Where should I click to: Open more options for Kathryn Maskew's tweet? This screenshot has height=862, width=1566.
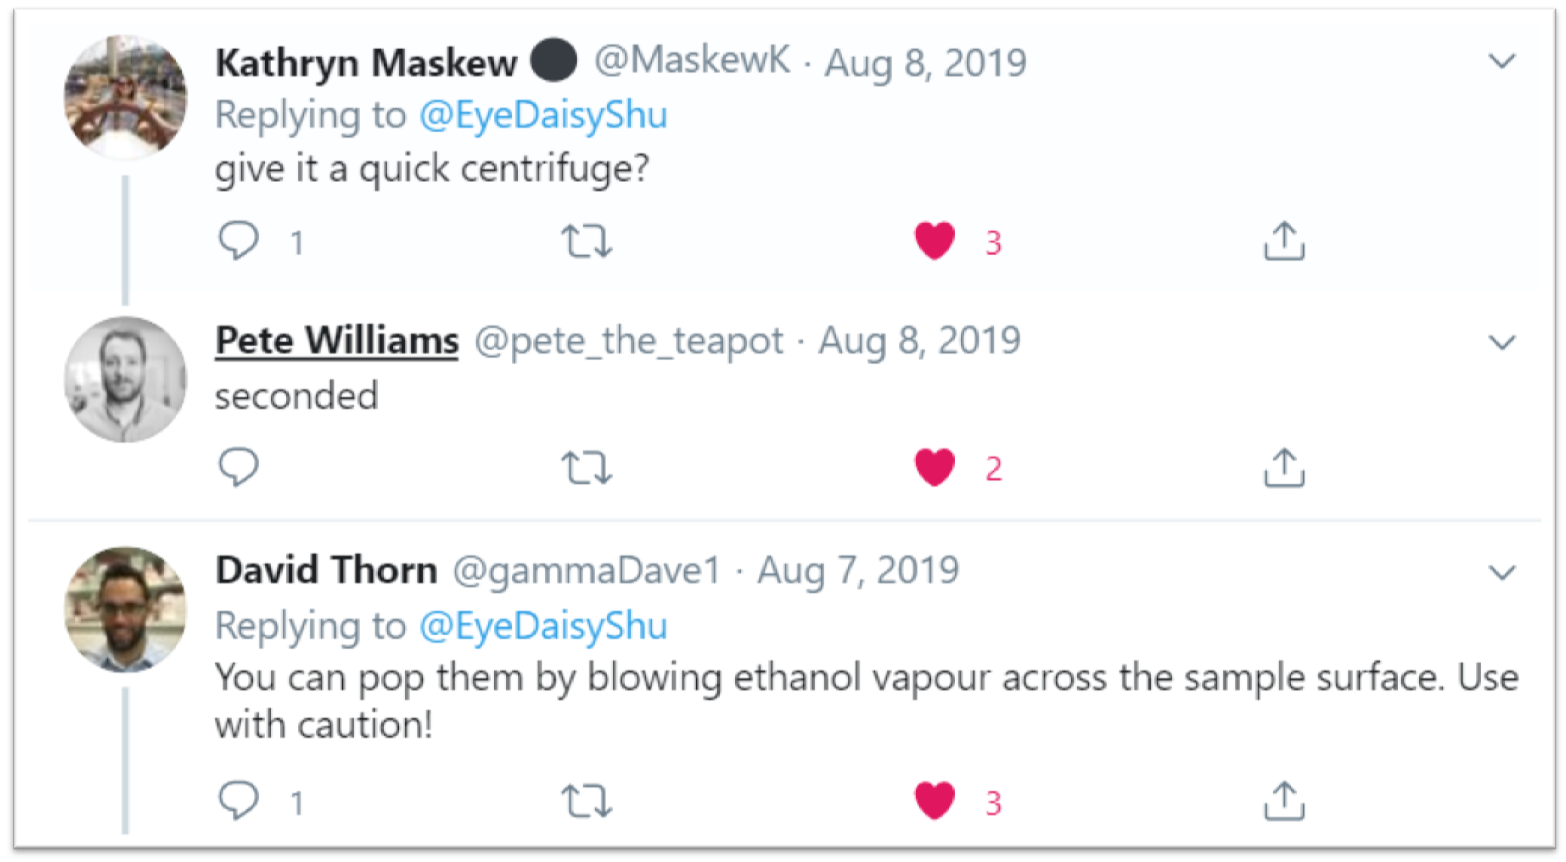(1502, 62)
